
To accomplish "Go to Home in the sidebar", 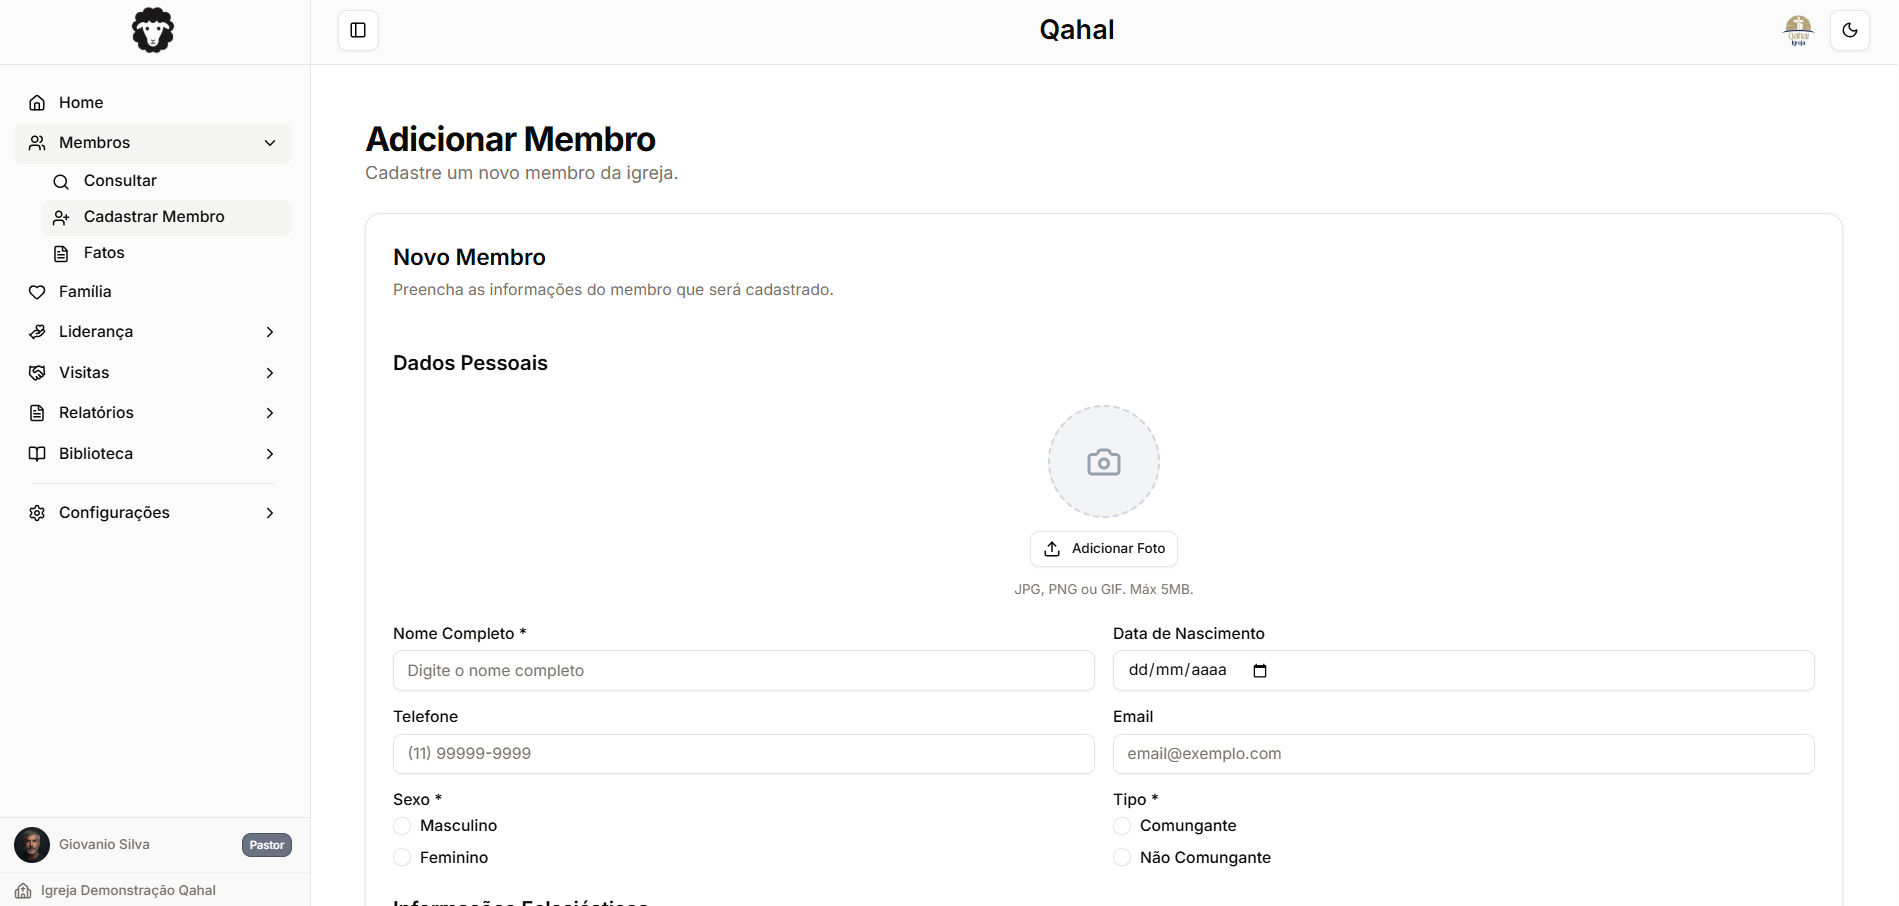I will tap(153, 103).
